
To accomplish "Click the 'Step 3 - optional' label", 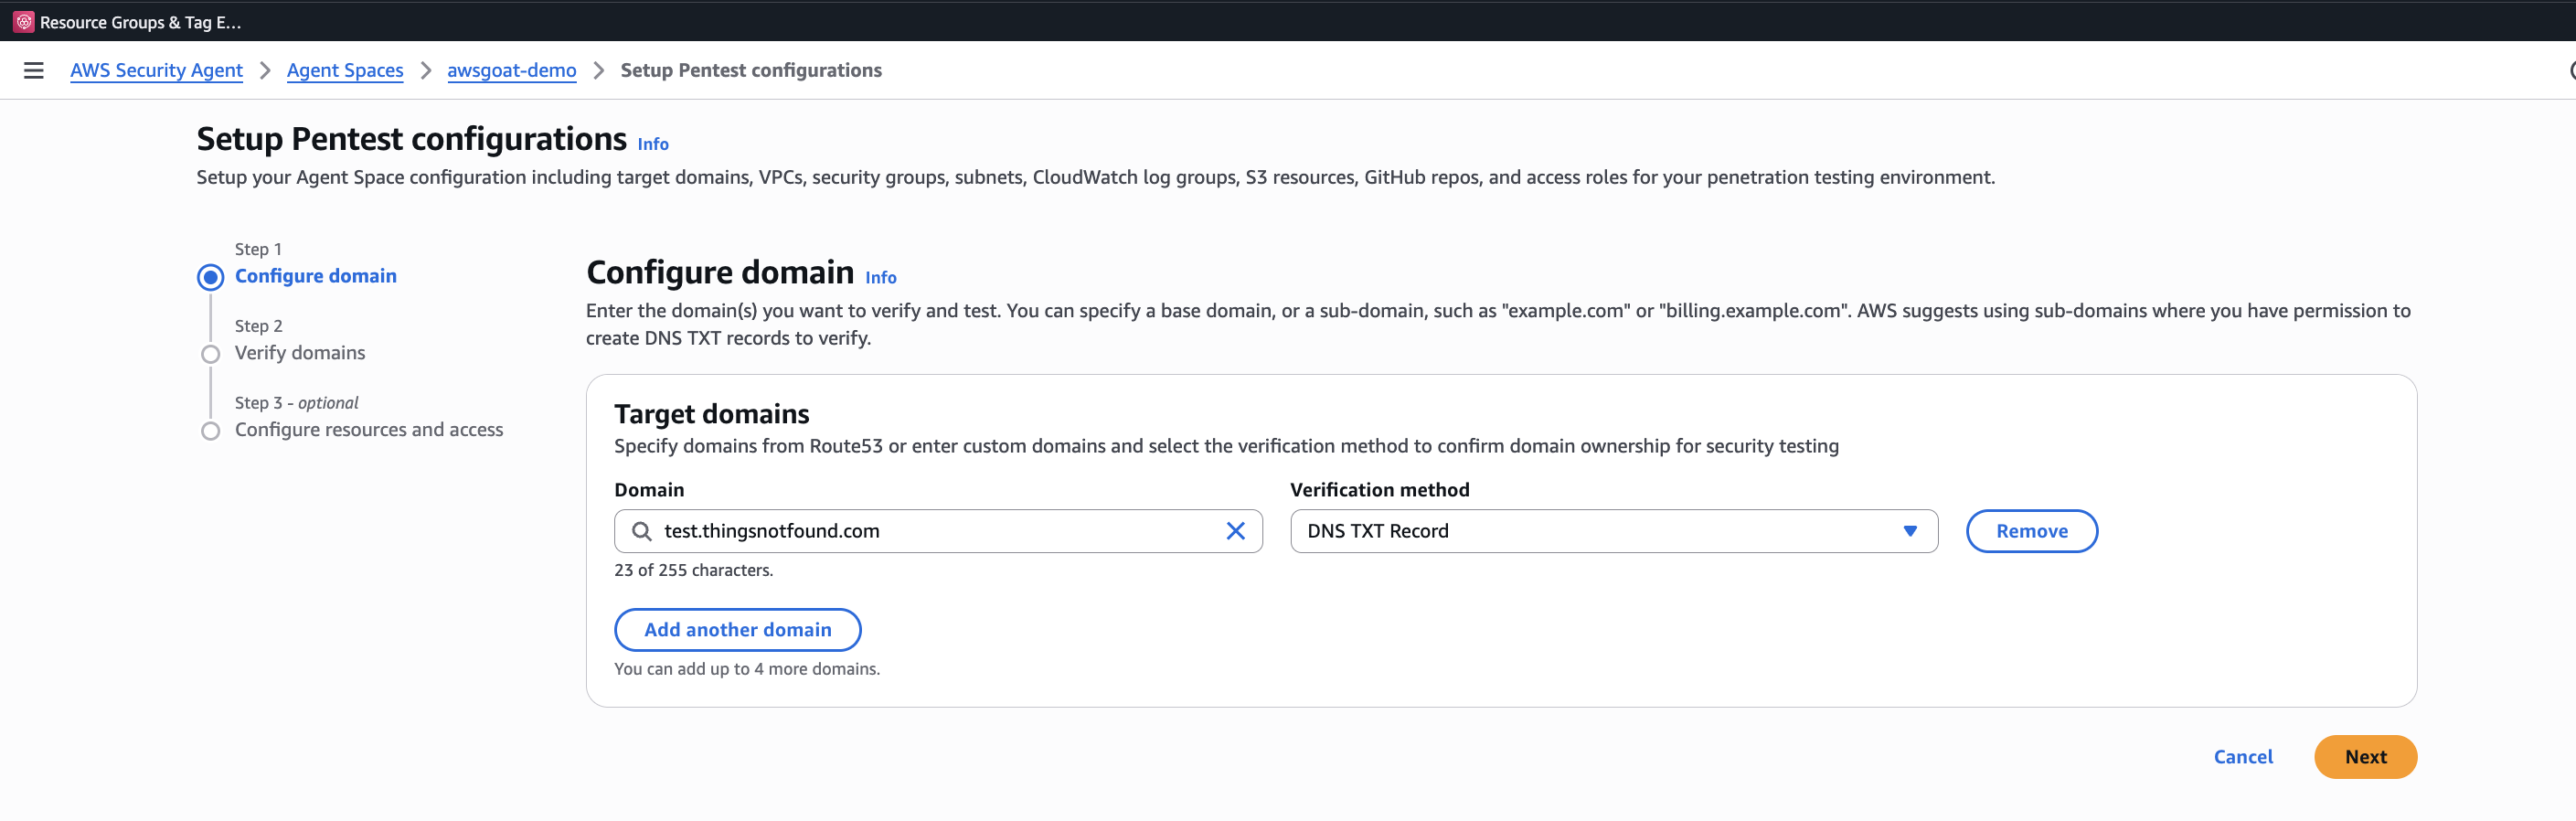I will tap(296, 403).
